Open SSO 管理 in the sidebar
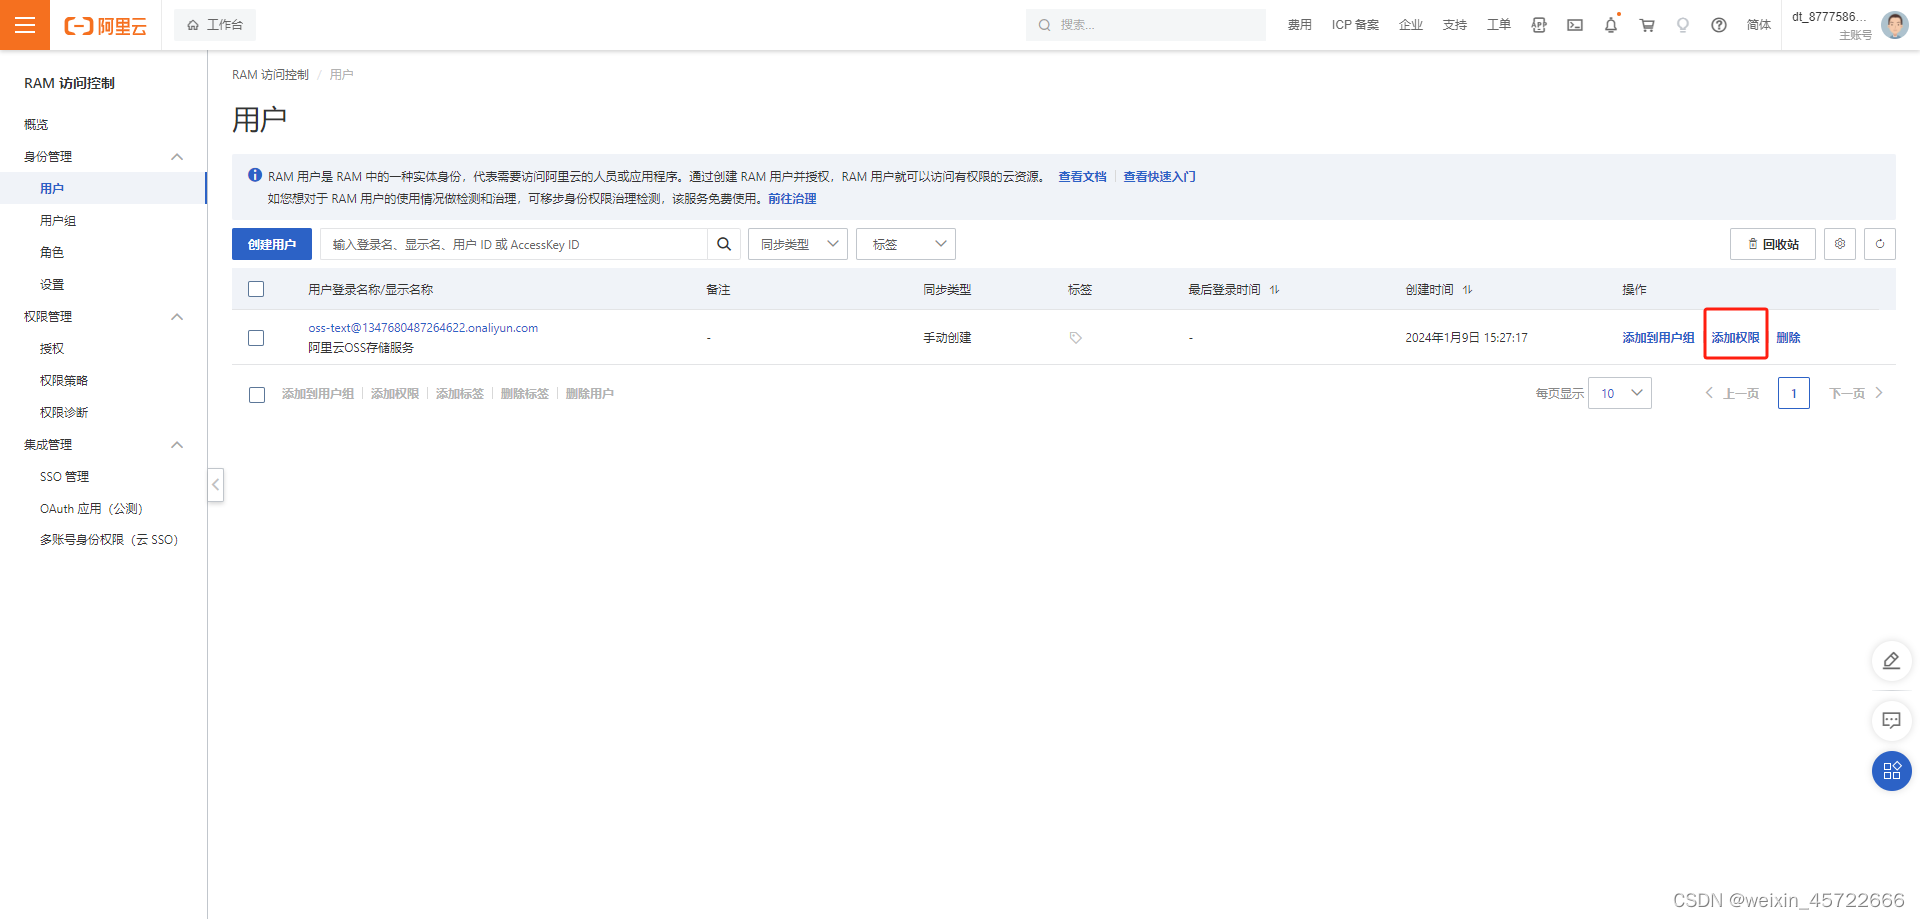1920x919 pixels. pyautogui.click(x=65, y=476)
